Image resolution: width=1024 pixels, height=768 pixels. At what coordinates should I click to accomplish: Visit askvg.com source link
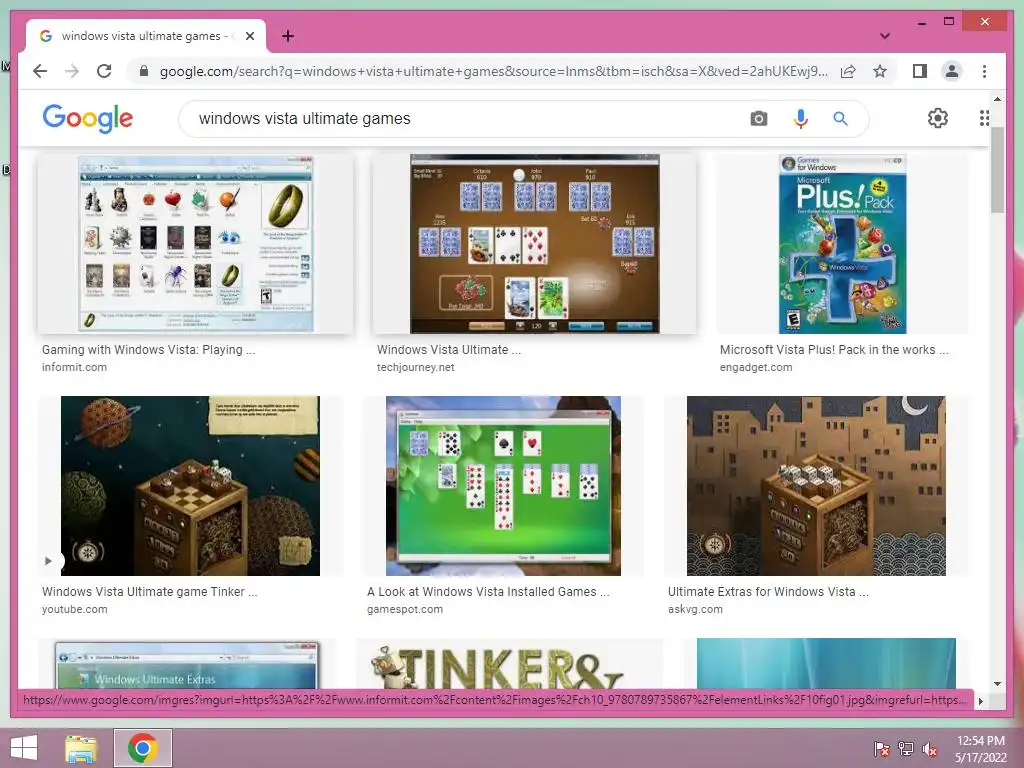click(695, 609)
